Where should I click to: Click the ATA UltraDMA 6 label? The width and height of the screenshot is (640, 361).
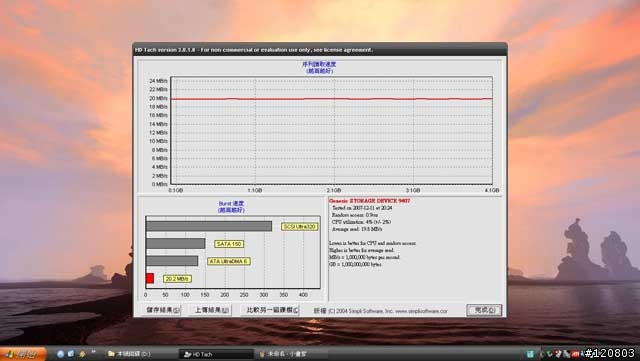pyautogui.click(x=229, y=261)
